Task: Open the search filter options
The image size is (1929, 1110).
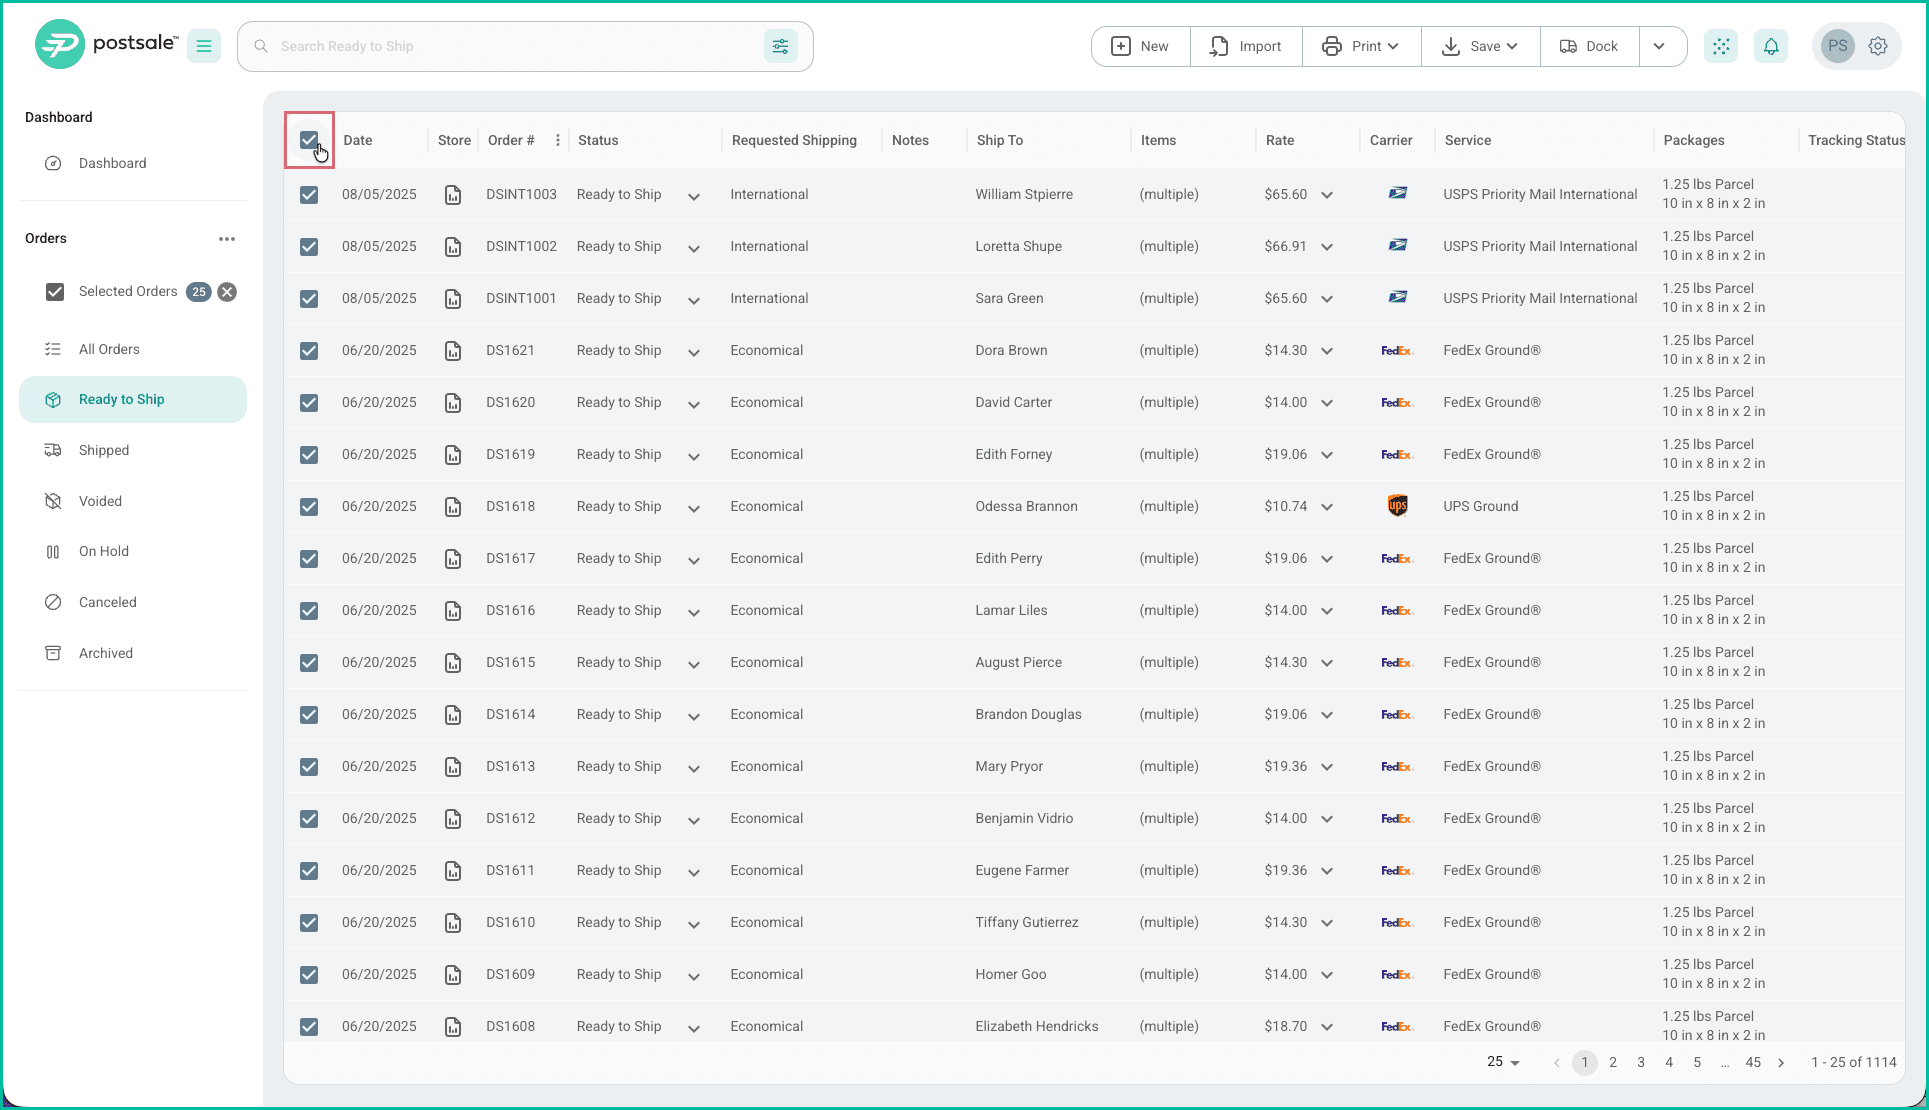Action: tap(781, 46)
